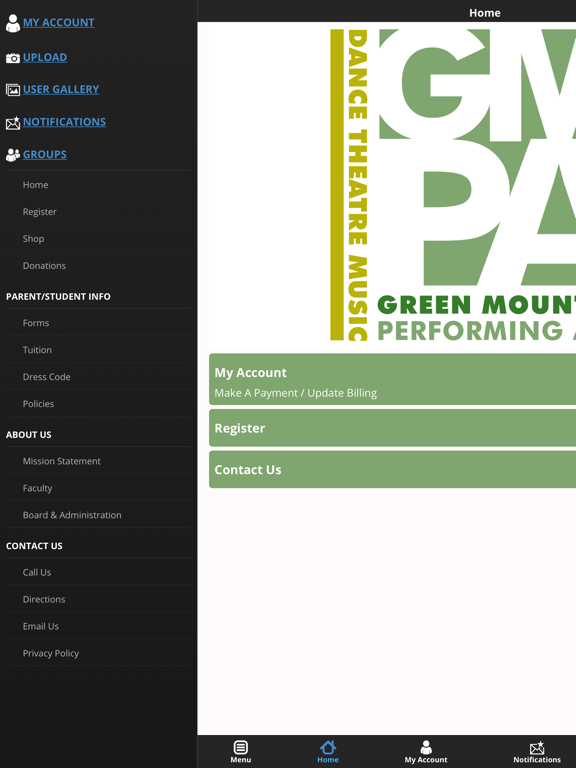Click the ABOUT US section header
The image size is (576, 768).
[x=28, y=434]
